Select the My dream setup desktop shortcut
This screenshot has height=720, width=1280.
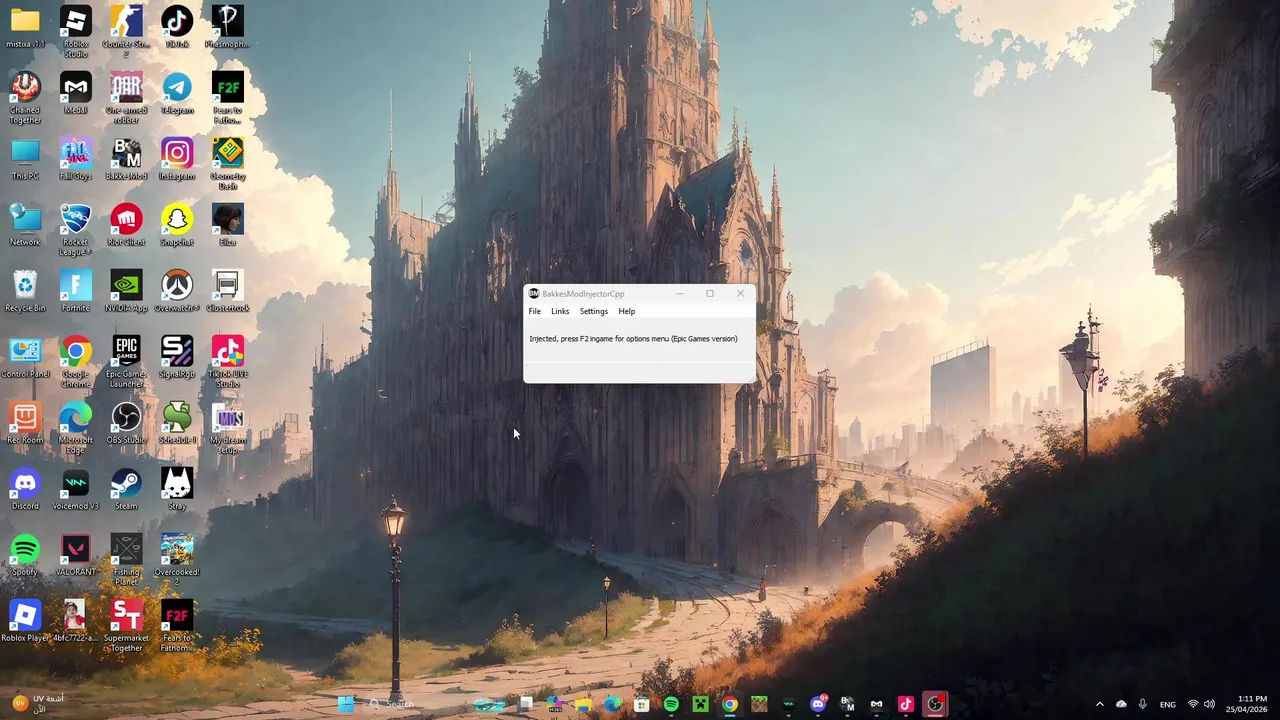[227, 428]
